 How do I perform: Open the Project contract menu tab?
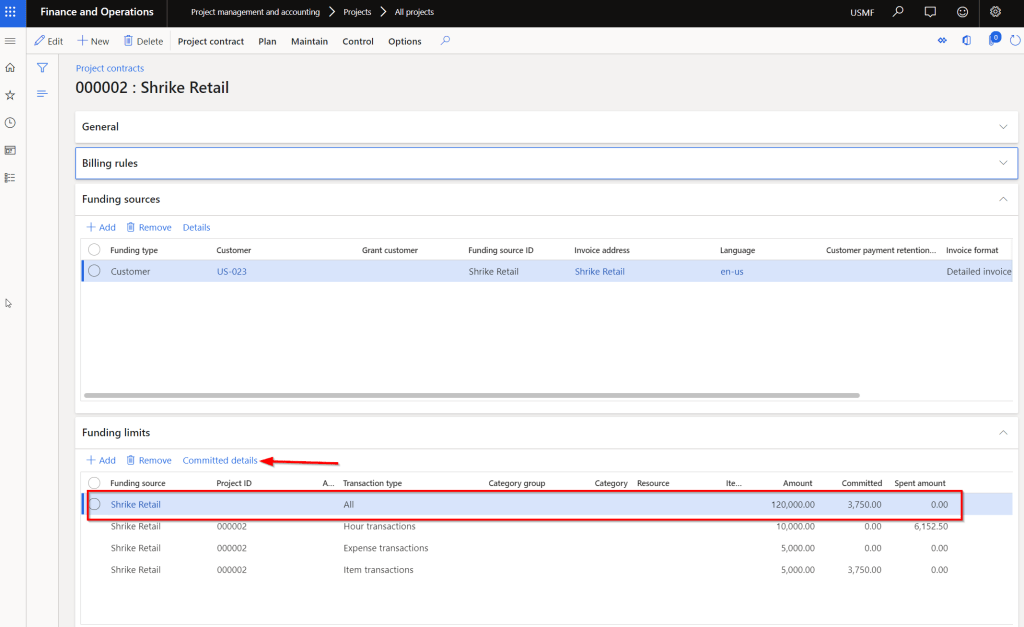point(211,42)
